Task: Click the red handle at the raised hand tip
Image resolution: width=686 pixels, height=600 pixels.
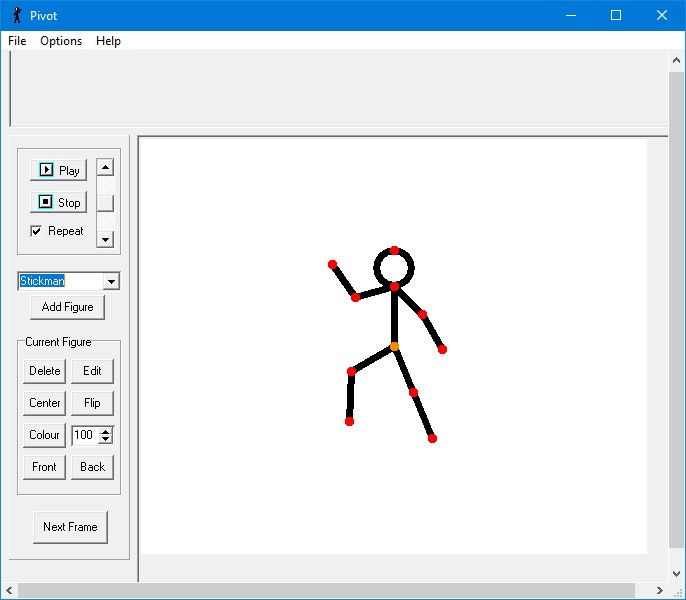Action: pos(333,265)
